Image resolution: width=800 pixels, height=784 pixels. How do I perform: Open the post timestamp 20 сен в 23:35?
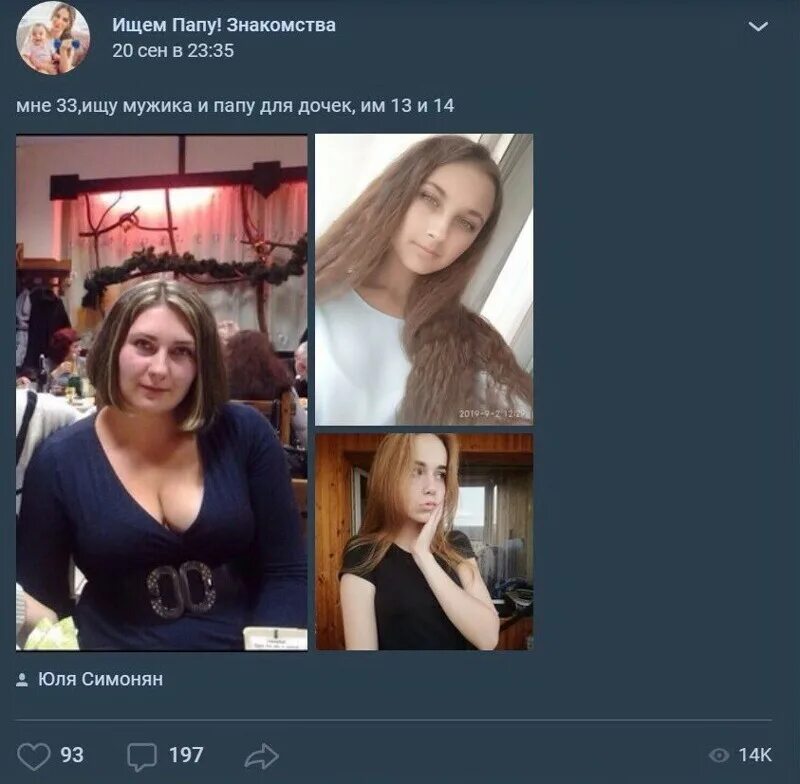[x=173, y=50]
